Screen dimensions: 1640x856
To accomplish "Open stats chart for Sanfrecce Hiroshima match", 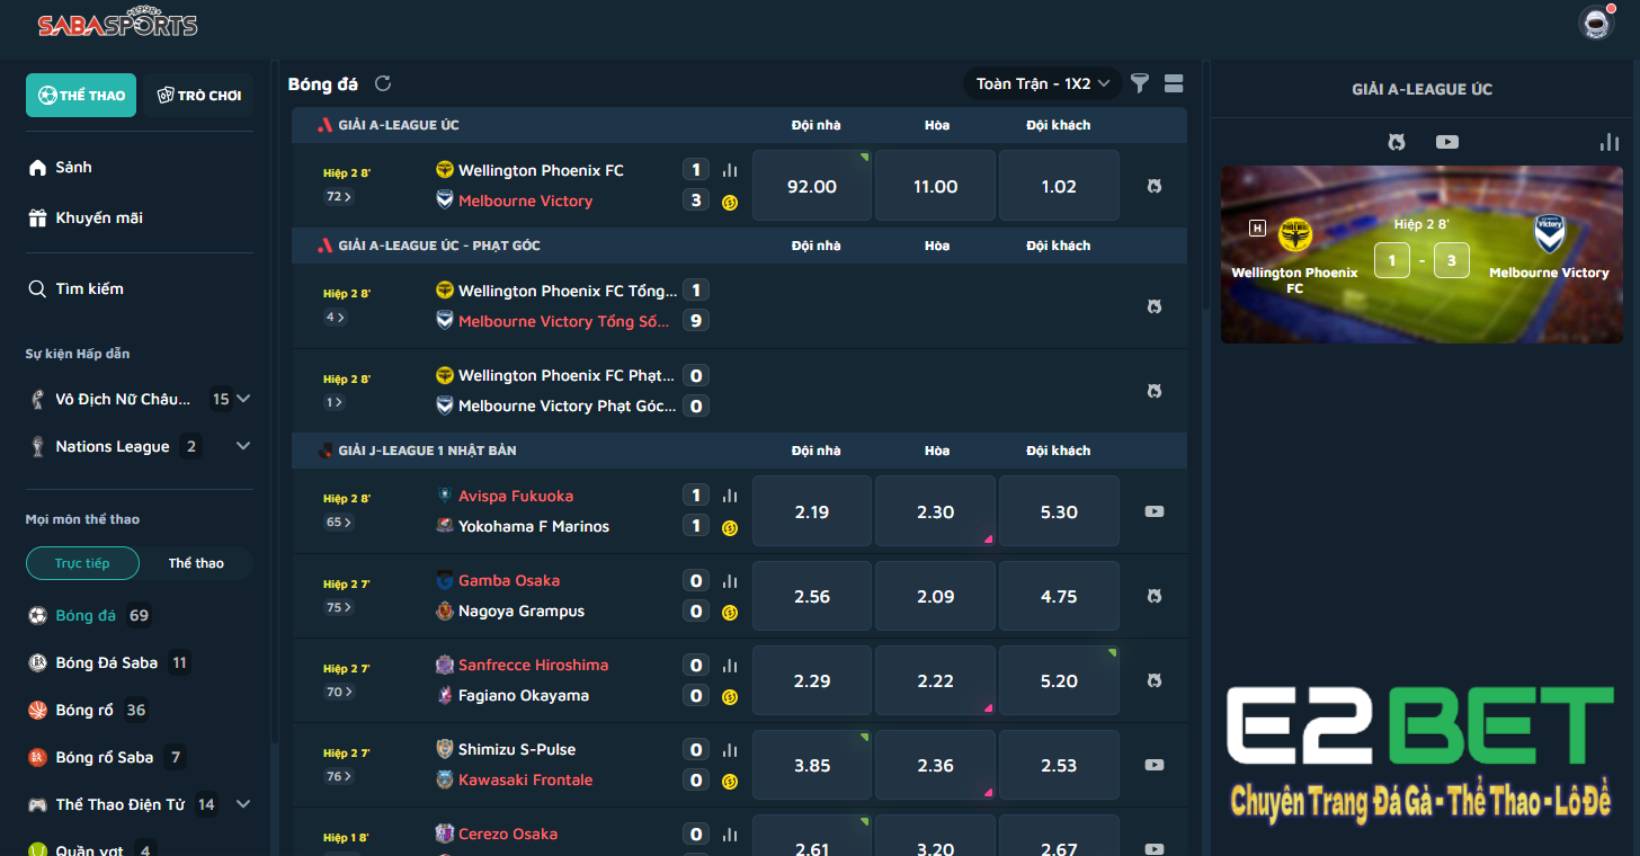I will pos(730,665).
